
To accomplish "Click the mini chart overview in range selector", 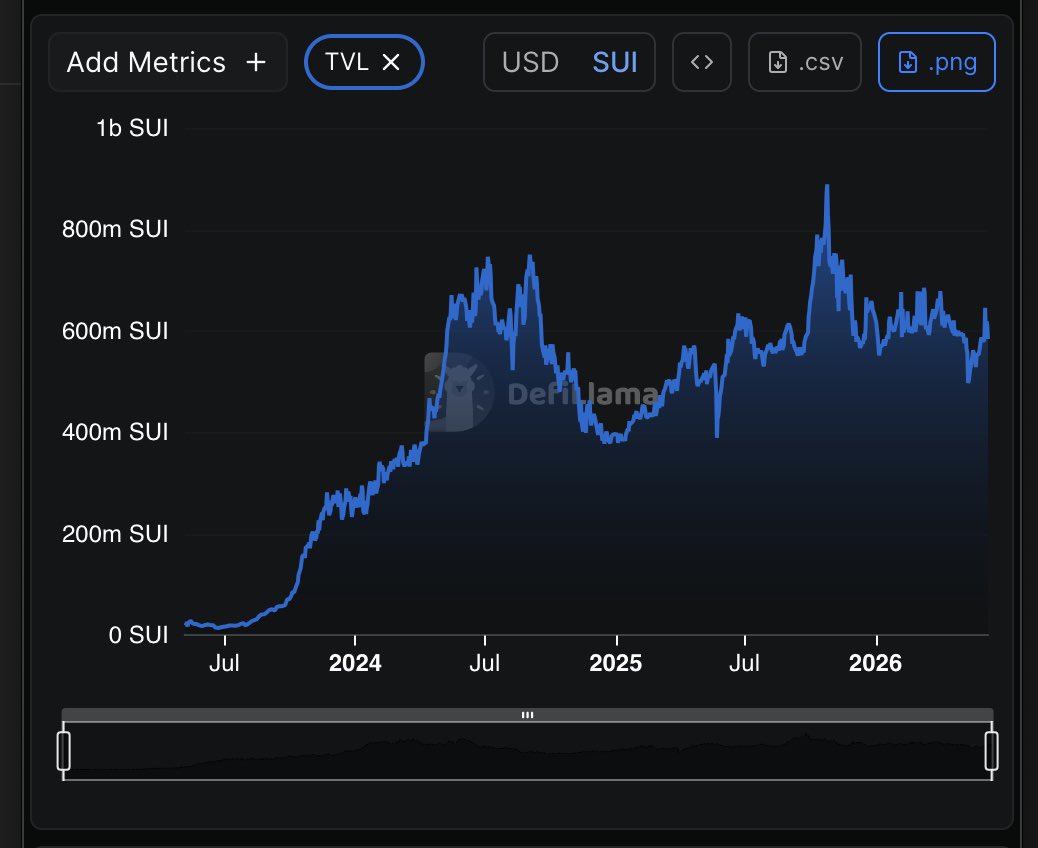I will [528, 751].
